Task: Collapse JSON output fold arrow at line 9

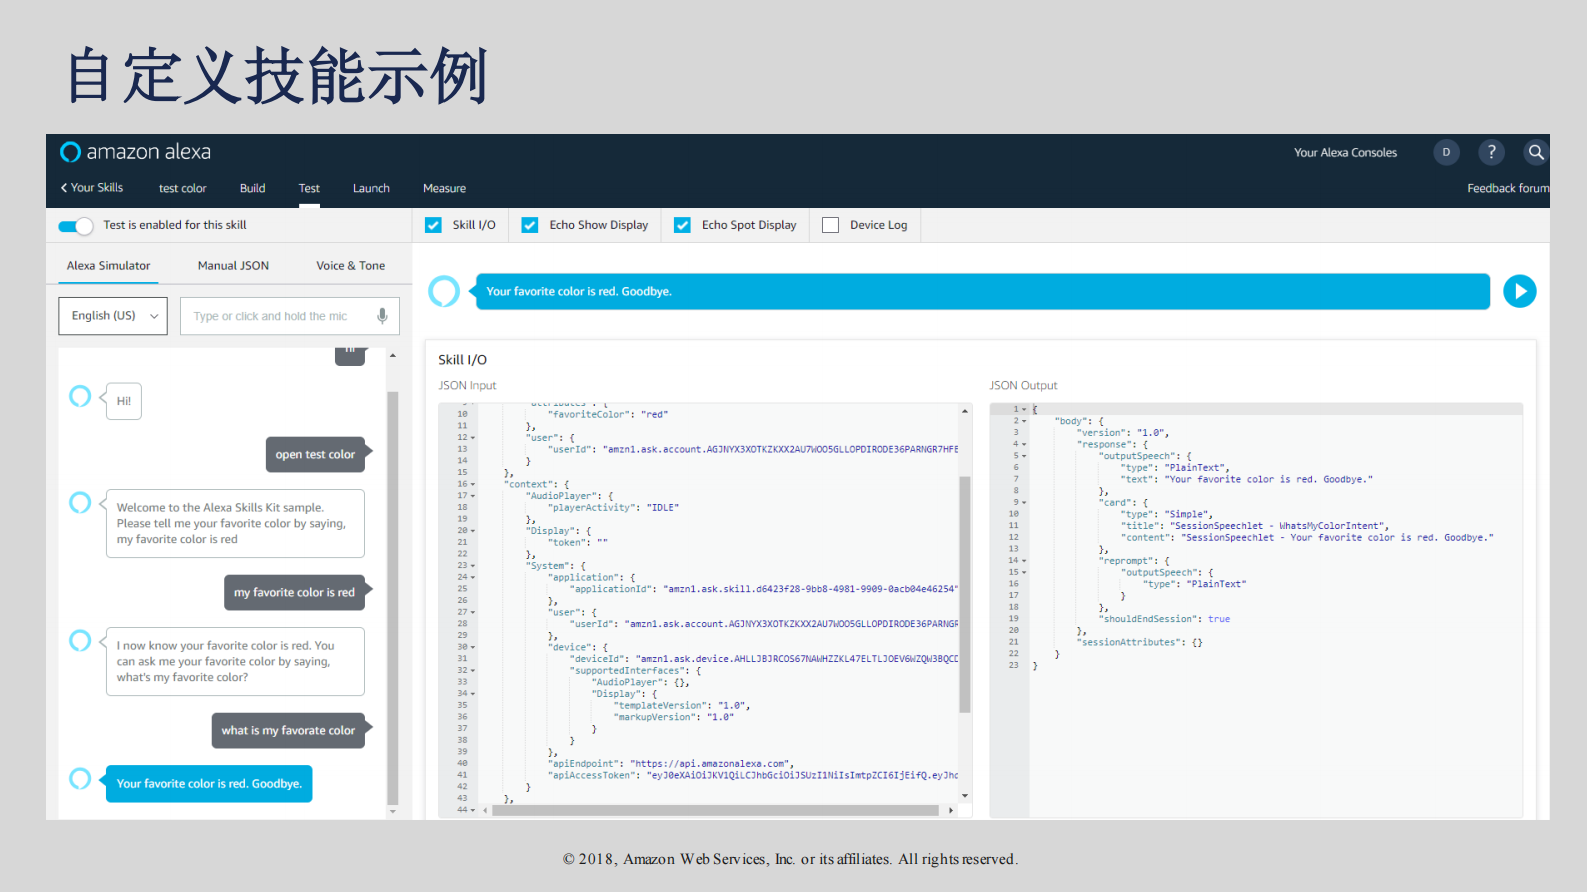Action: [x=1024, y=502]
